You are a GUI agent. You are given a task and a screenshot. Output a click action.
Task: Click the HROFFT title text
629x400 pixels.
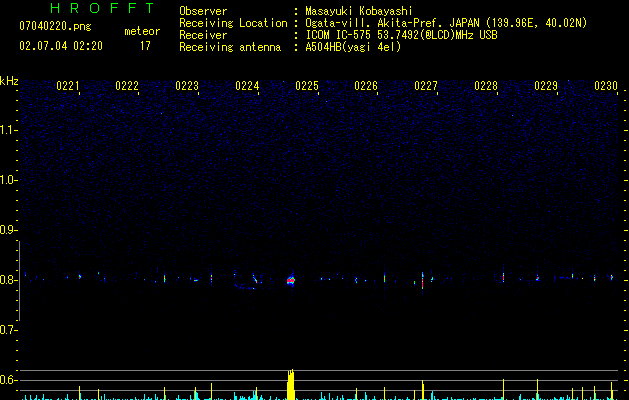pos(103,8)
